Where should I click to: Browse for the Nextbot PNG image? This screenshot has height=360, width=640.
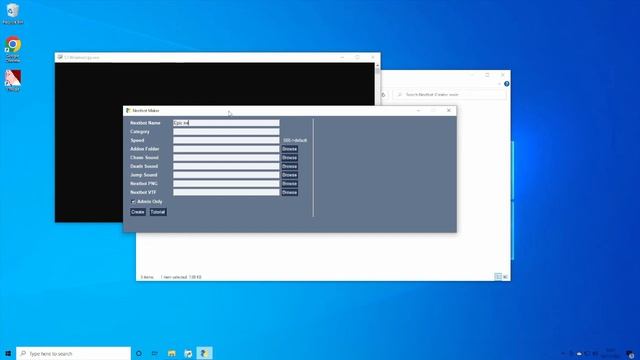289,184
